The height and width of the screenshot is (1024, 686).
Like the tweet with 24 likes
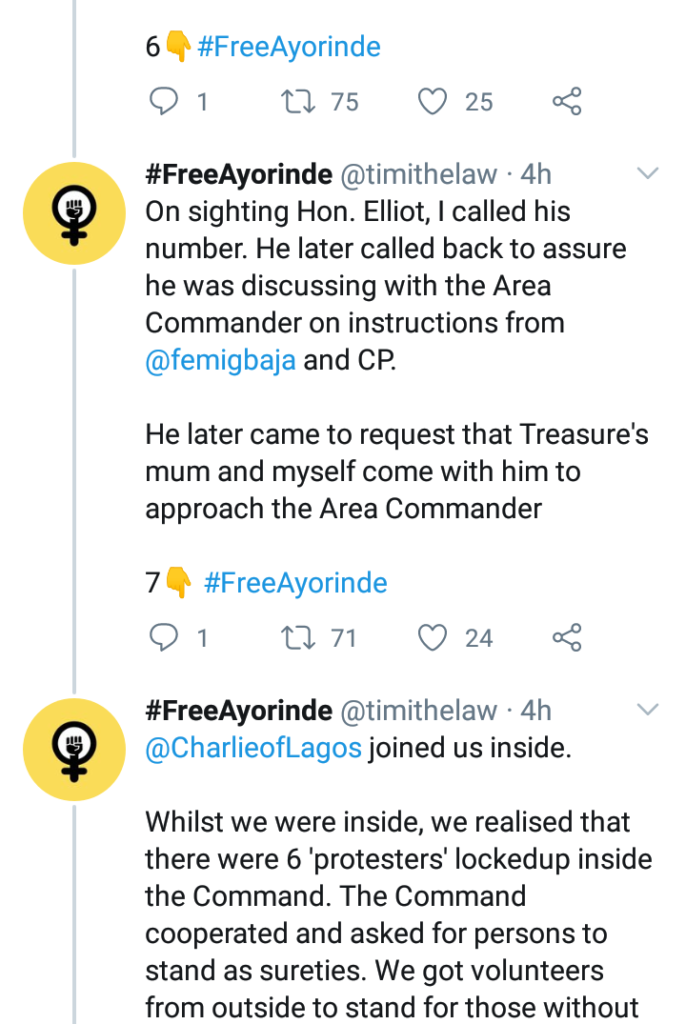tap(432, 637)
